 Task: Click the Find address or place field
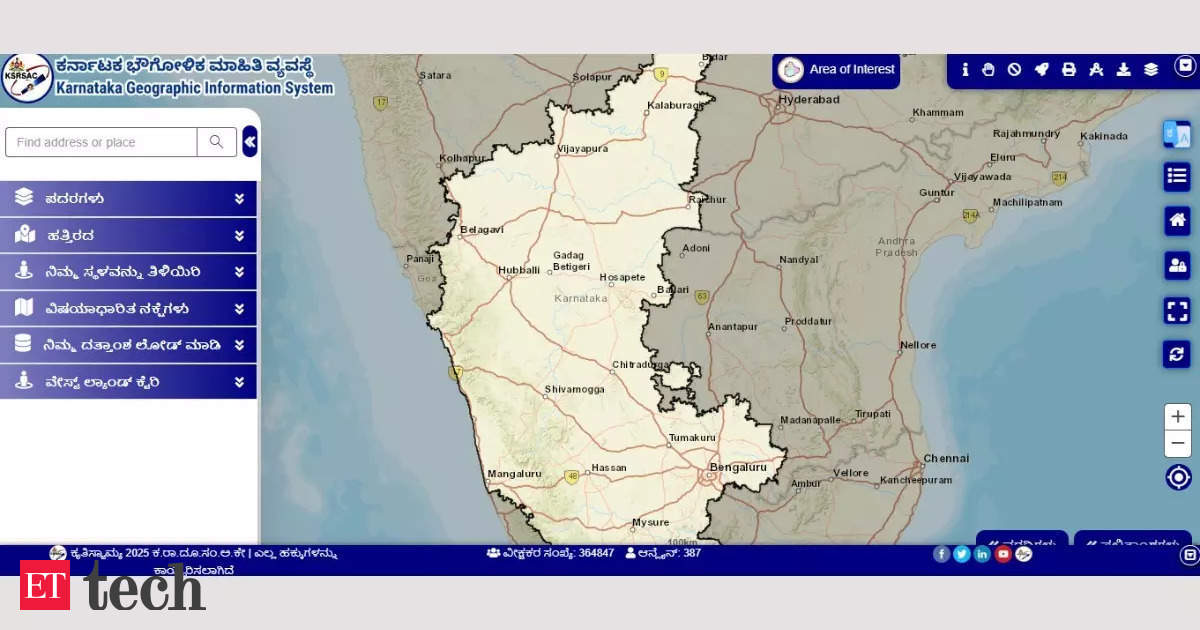(101, 142)
